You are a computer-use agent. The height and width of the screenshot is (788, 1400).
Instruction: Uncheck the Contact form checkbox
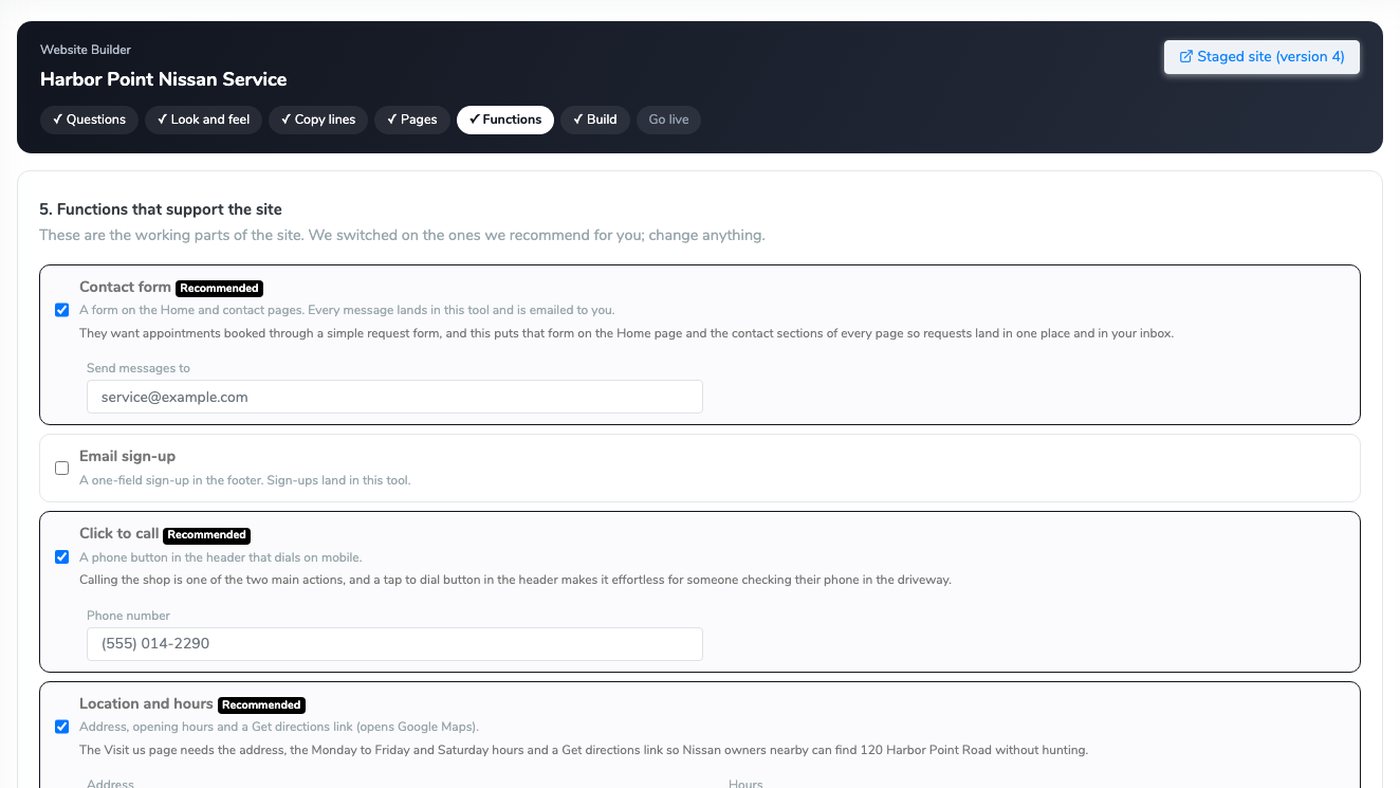62,310
